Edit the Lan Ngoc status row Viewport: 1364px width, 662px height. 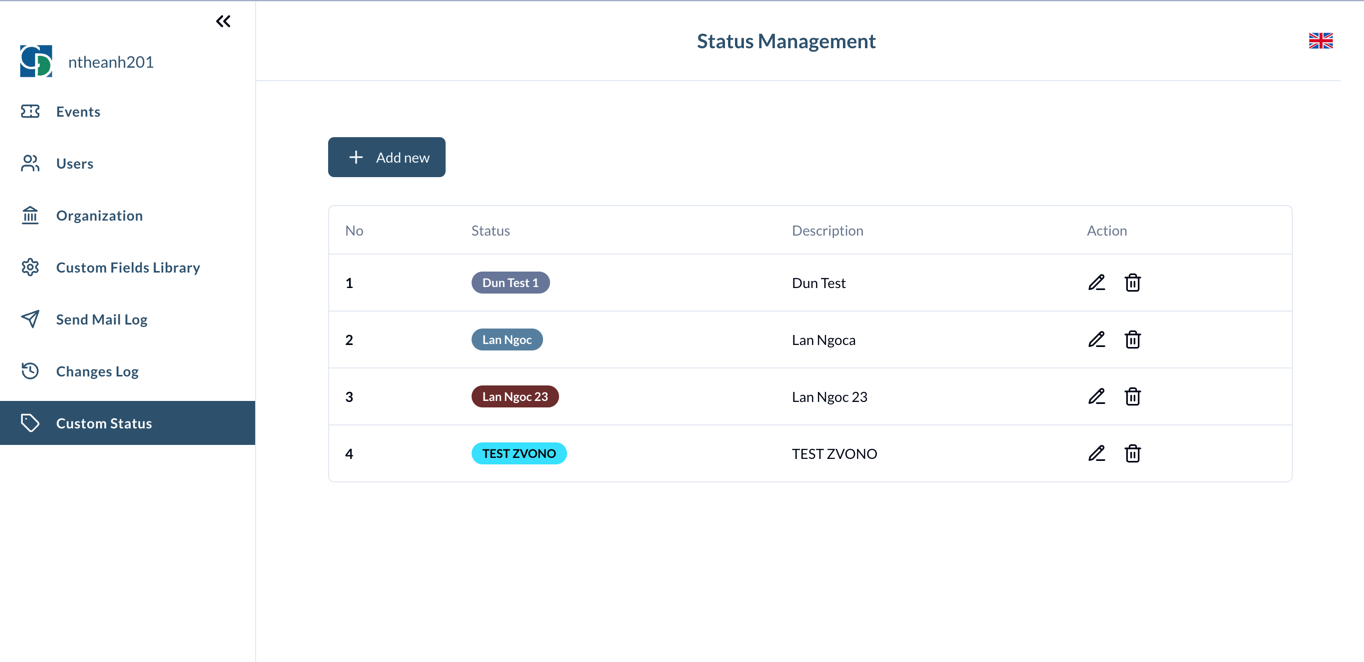point(1096,340)
